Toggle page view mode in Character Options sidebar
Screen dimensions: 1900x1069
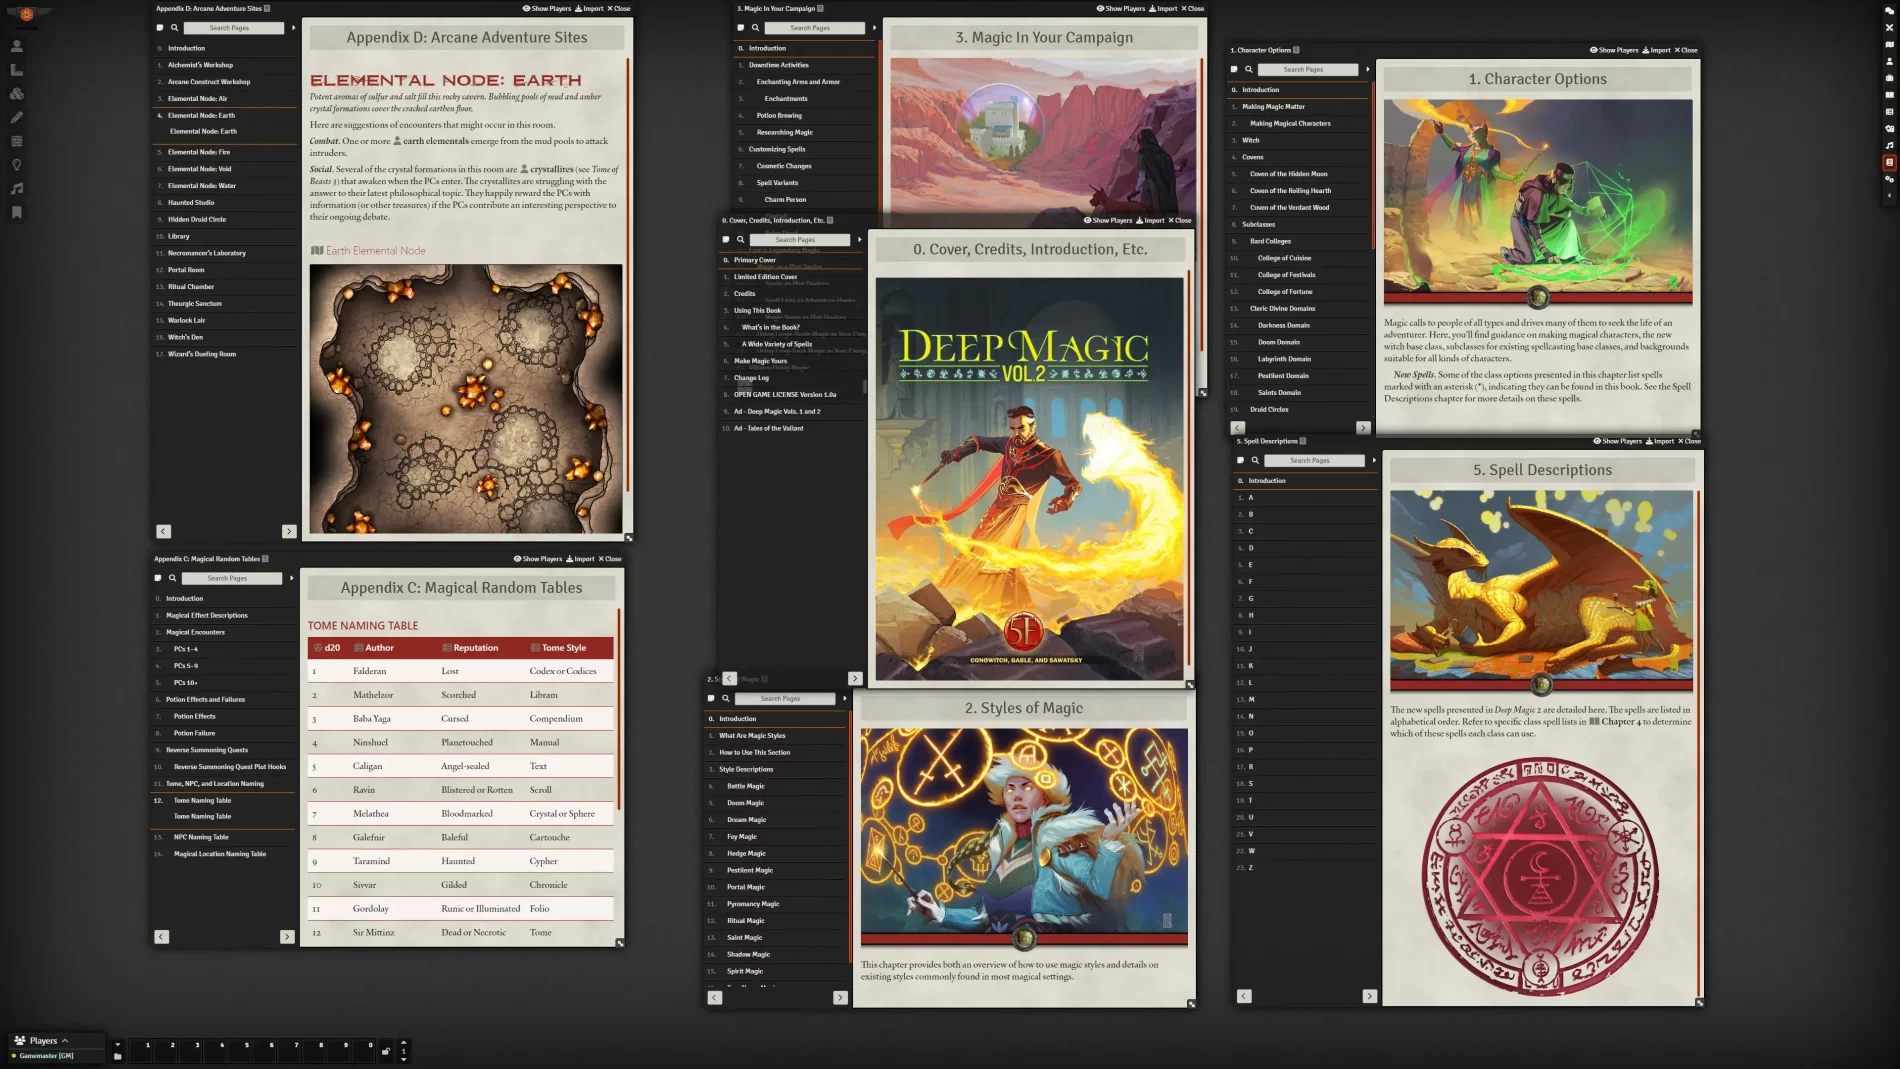pyautogui.click(x=1233, y=69)
